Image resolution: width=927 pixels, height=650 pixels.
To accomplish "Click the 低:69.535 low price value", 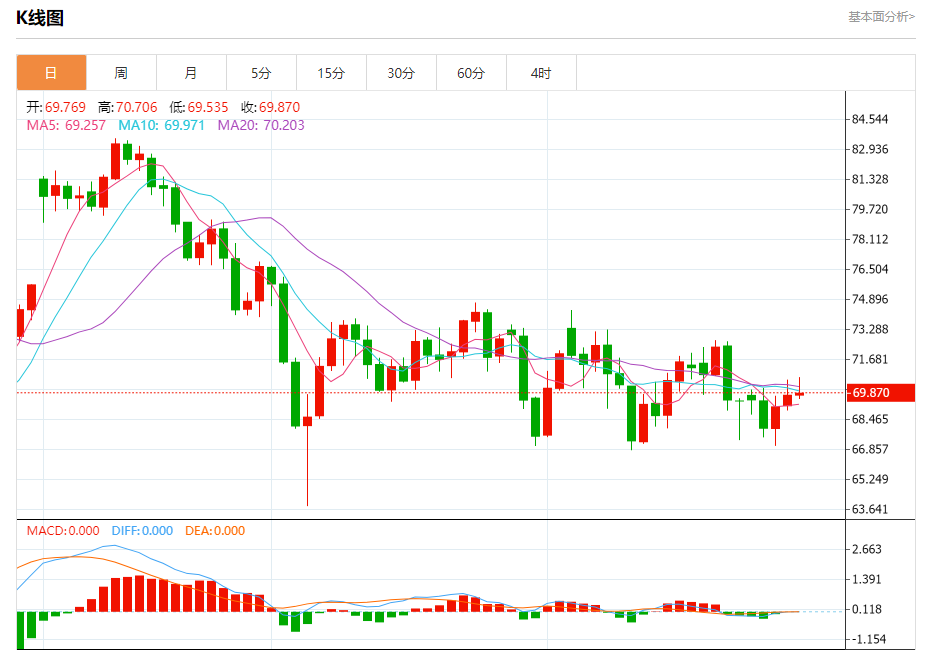I will [199, 107].
